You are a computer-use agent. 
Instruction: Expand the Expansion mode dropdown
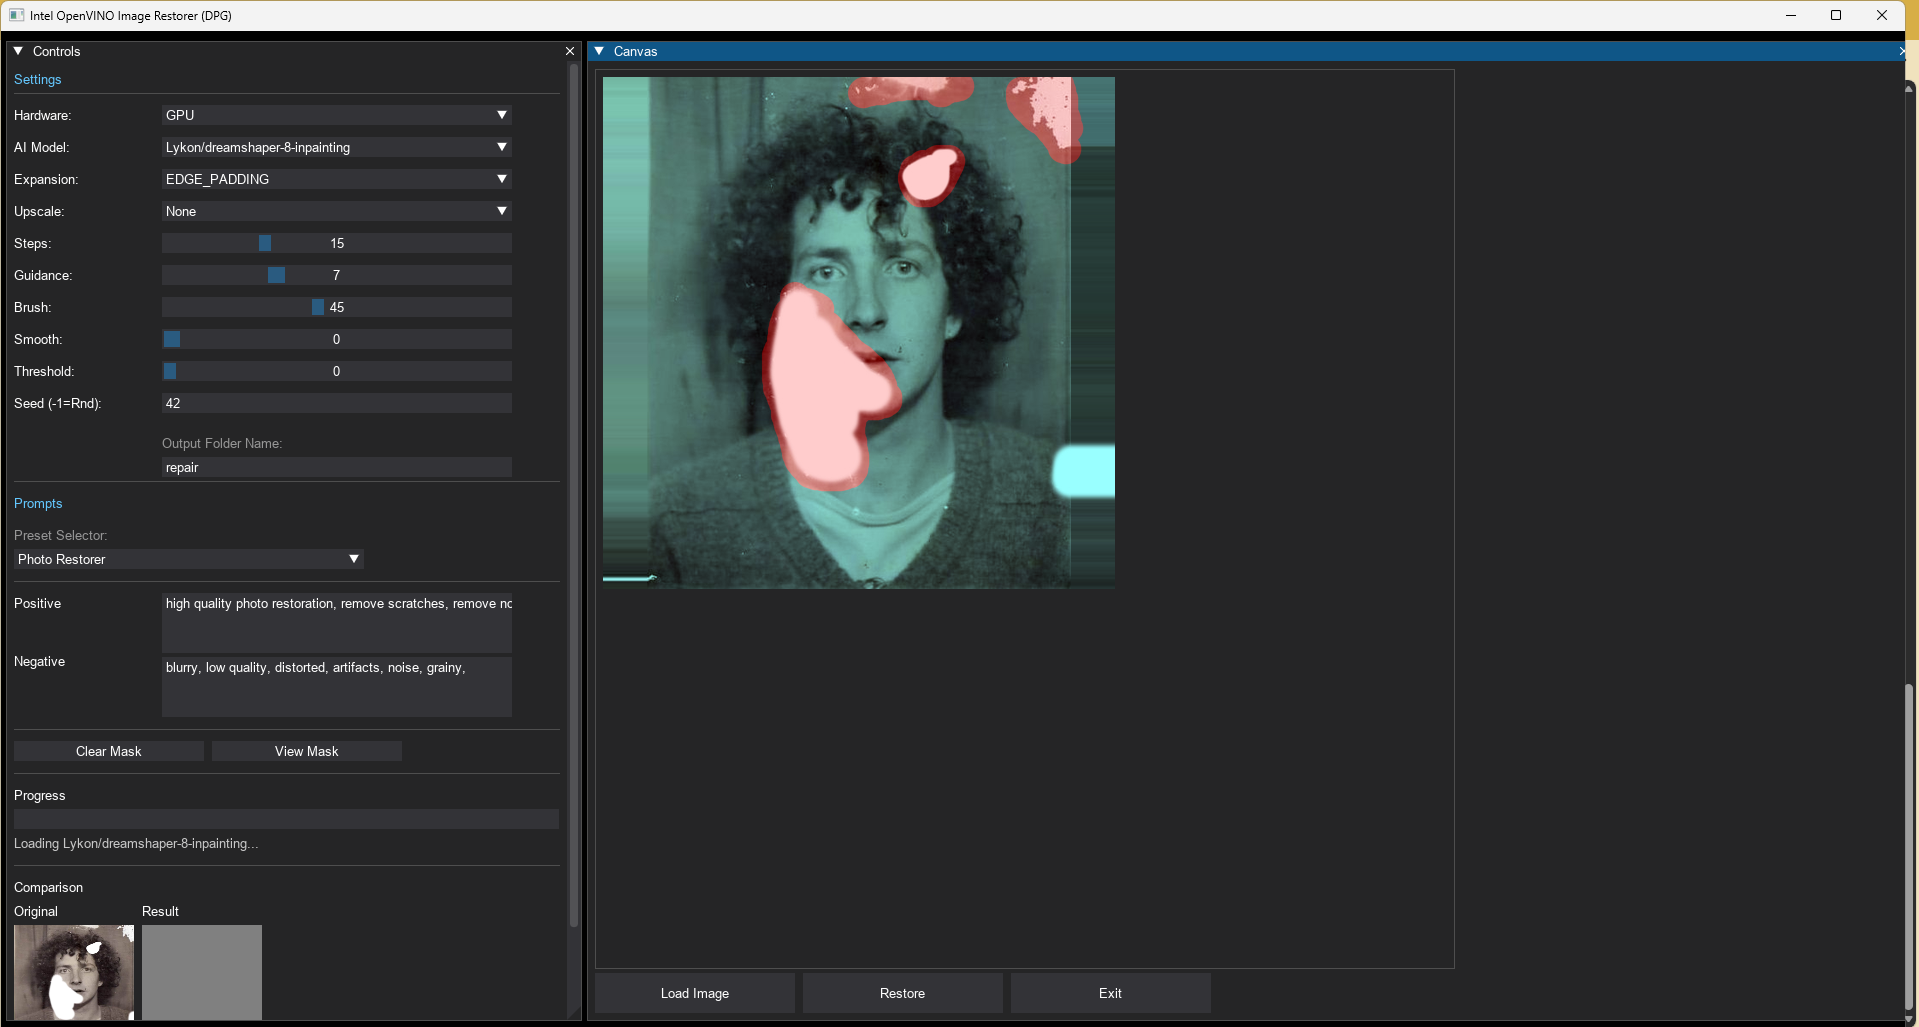336,179
